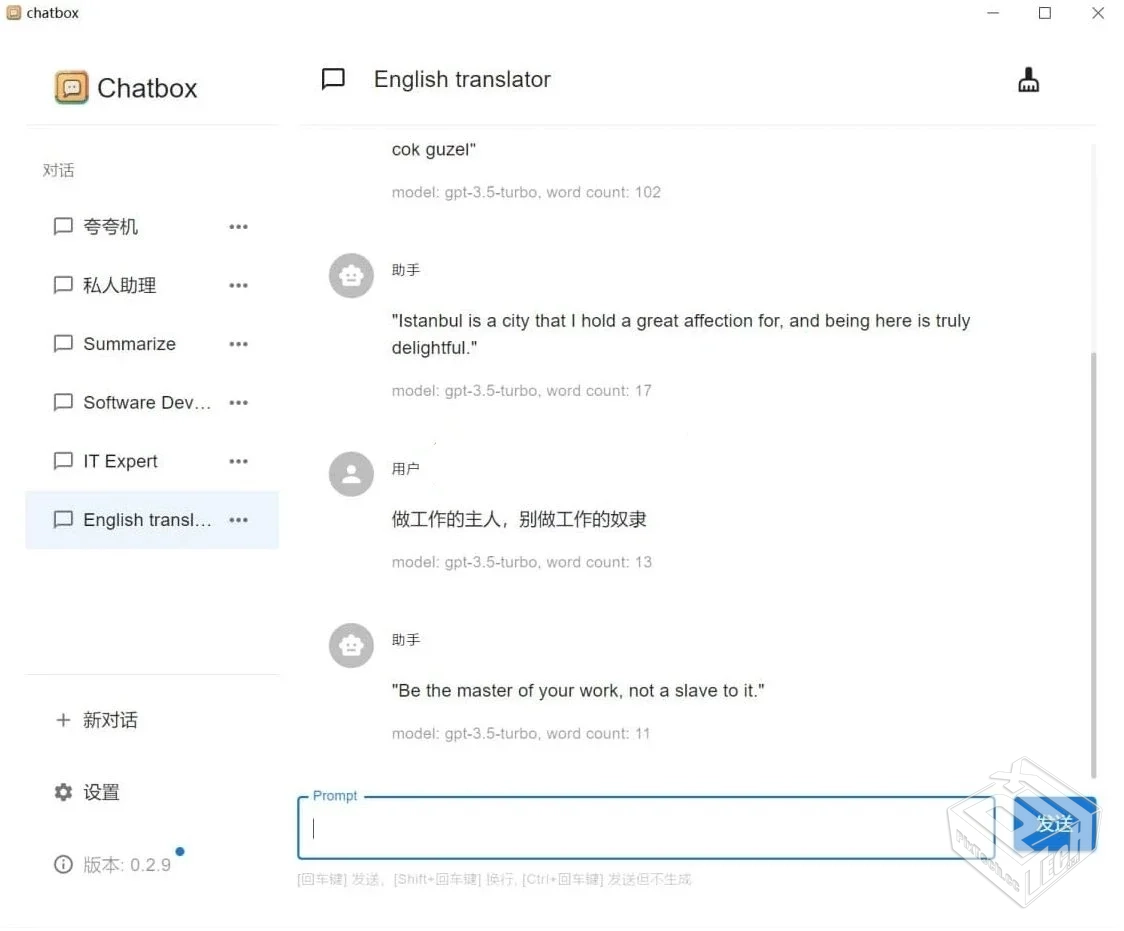Screen dimensions: 1124x931
Task: Click the user avatar of the 用户 message
Action: coord(351,474)
